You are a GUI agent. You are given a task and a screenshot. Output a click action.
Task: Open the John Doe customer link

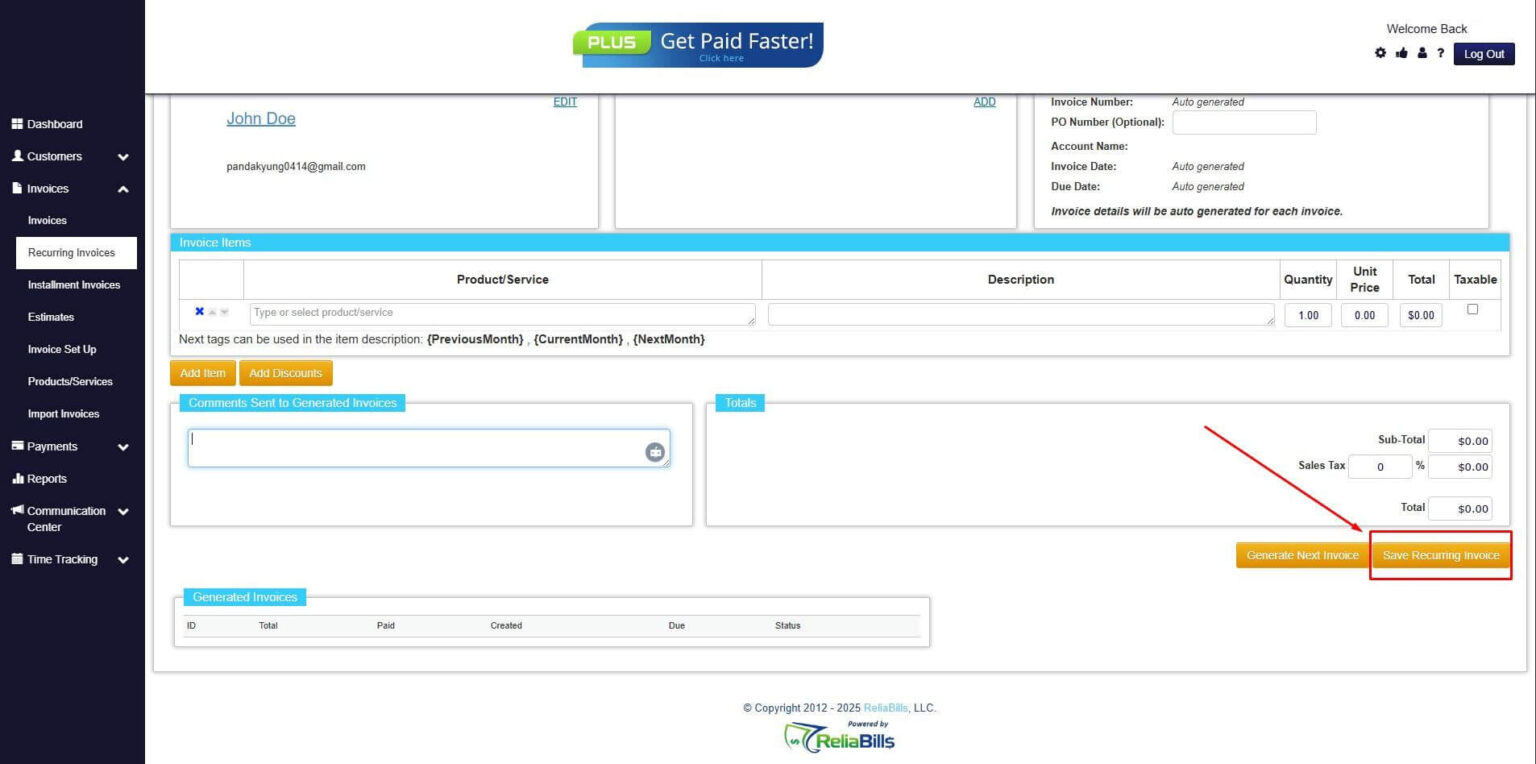point(261,118)
